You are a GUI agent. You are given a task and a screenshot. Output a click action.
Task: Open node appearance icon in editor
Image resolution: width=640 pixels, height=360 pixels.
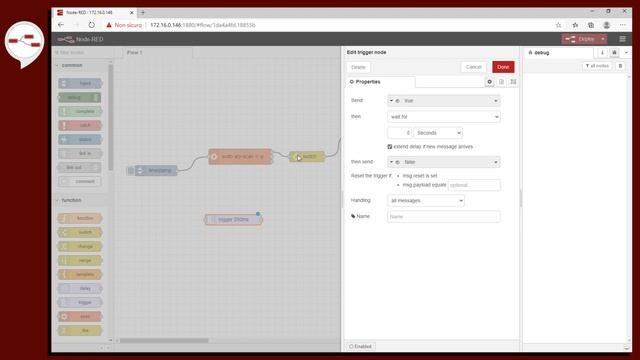513,82
